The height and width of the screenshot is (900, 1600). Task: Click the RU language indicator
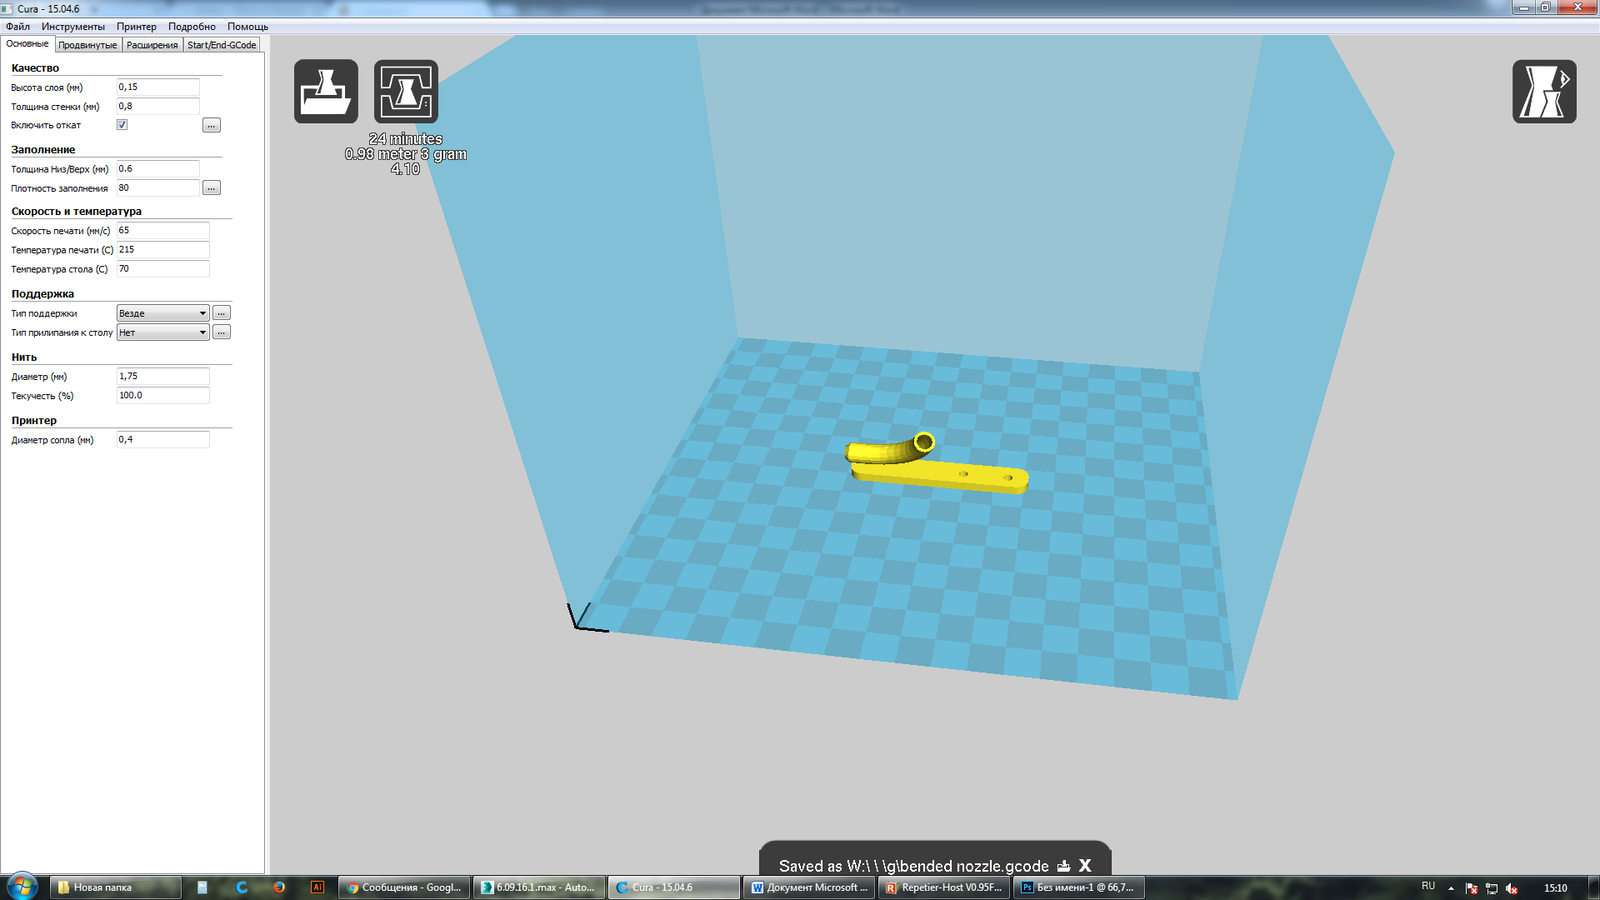(1428, 886)
